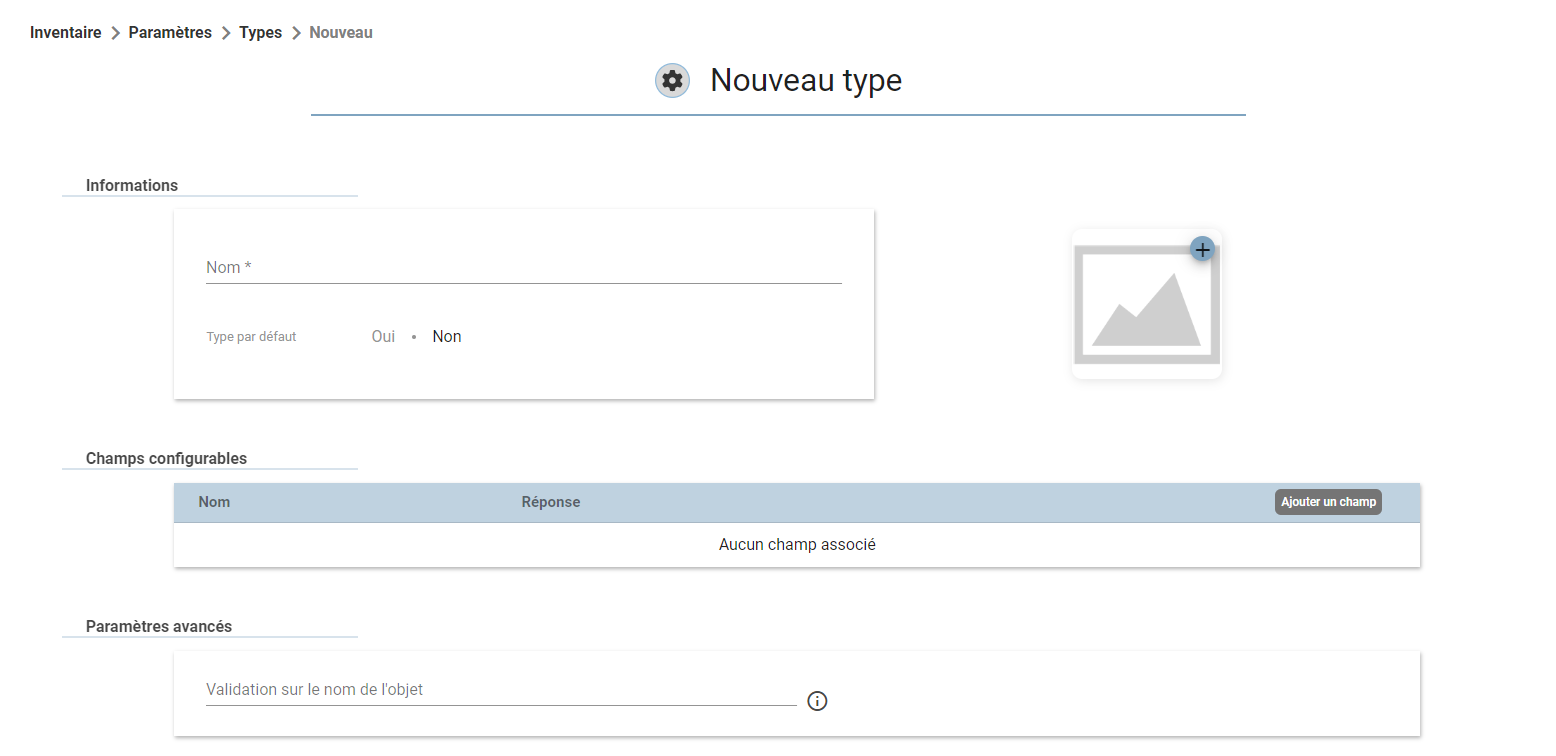Select Non for Type par défaut
Screen dimensions: 1556x756
click(x=447, y=337)
